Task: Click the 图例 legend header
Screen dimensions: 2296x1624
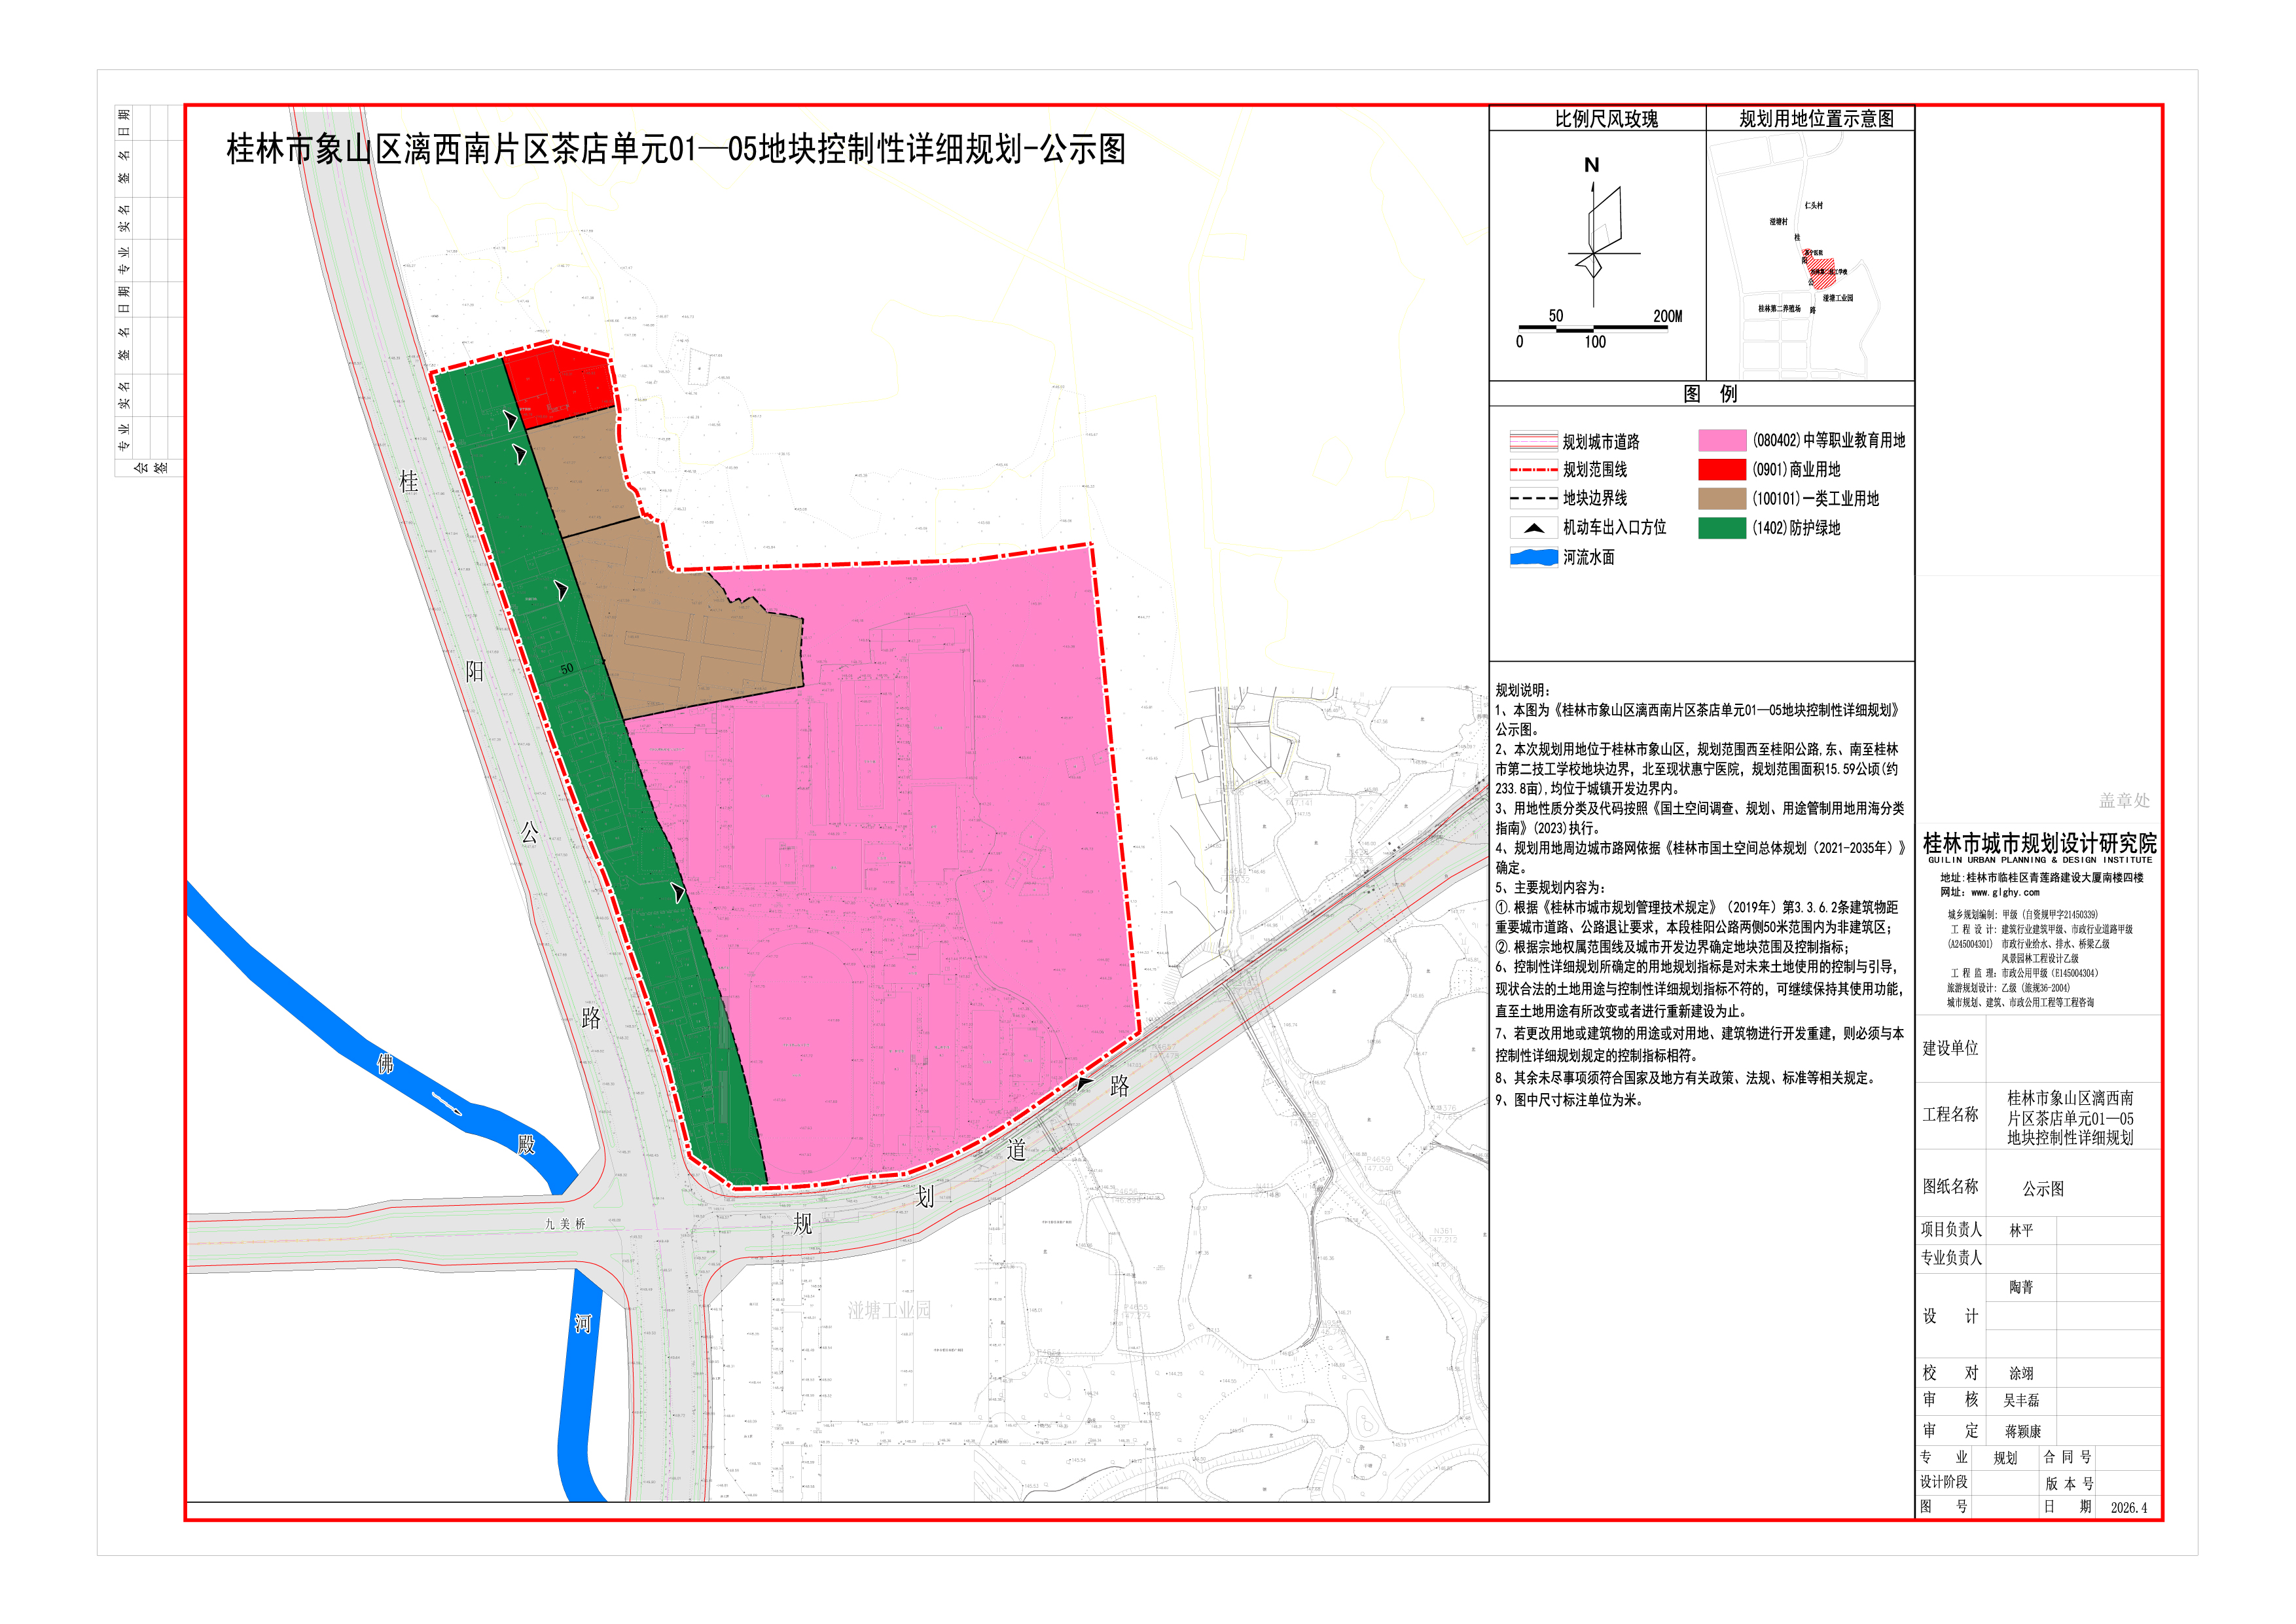Action: point(1710,394)
